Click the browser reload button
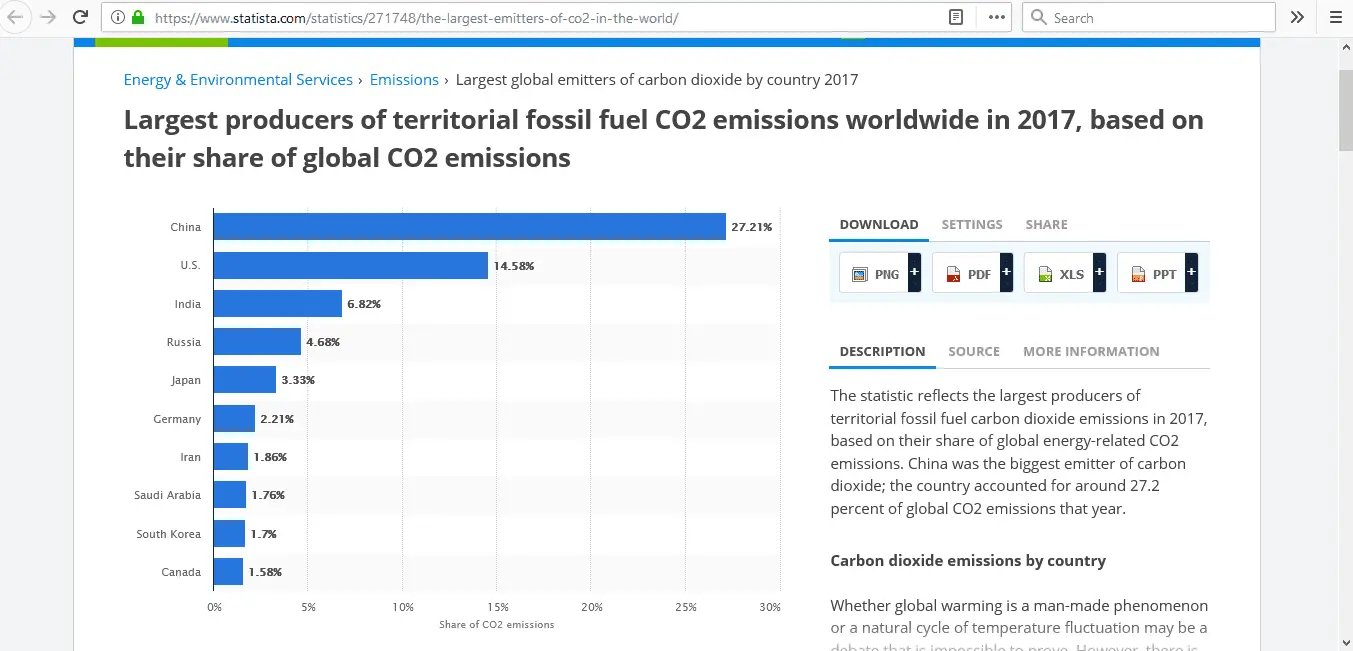Screen dimensions: 1353x651 point(81,17)
